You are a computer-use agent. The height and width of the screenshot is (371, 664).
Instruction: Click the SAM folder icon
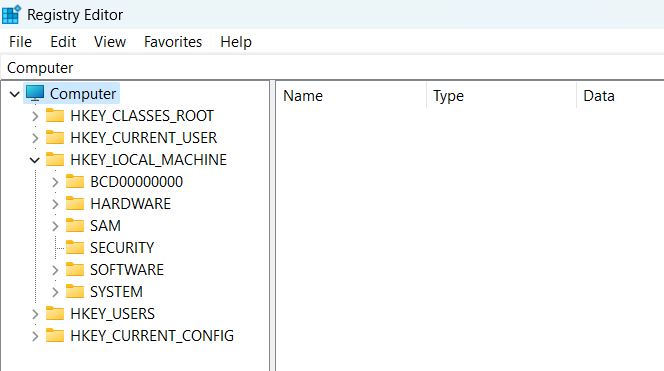coord(75,225)
